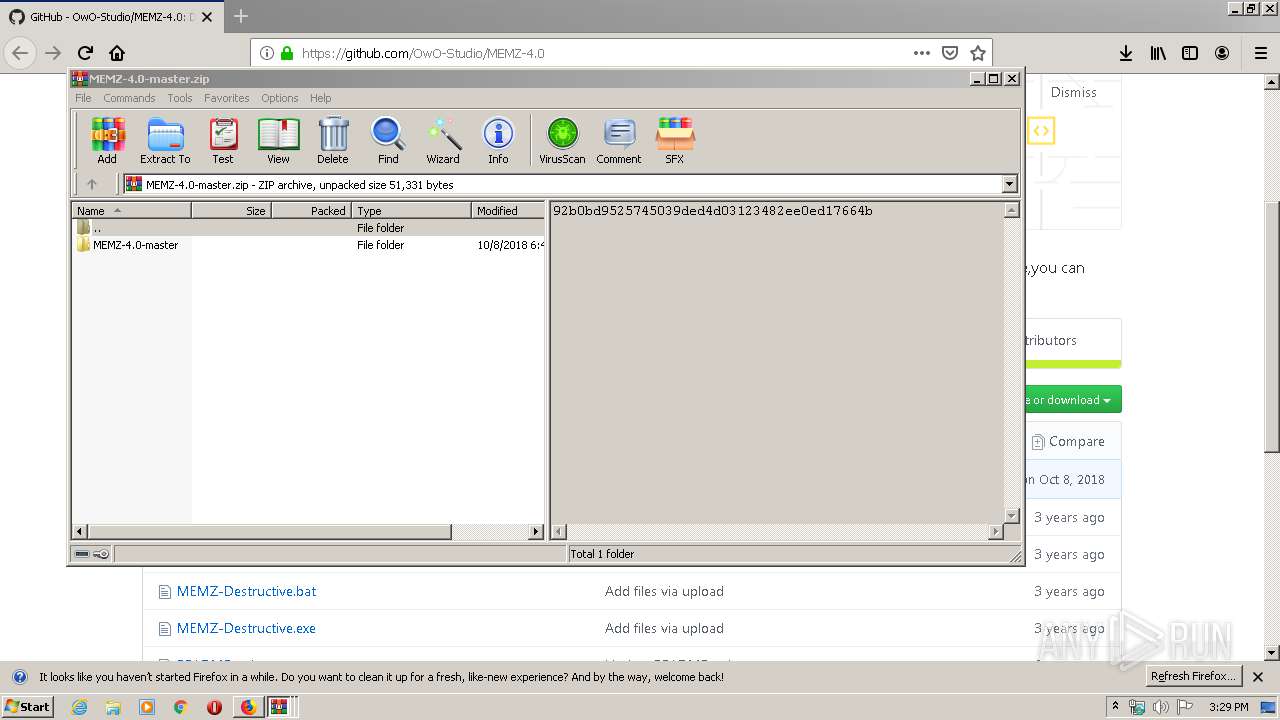
Task: Open the Commands menu
Action: [x=129, y=98]
